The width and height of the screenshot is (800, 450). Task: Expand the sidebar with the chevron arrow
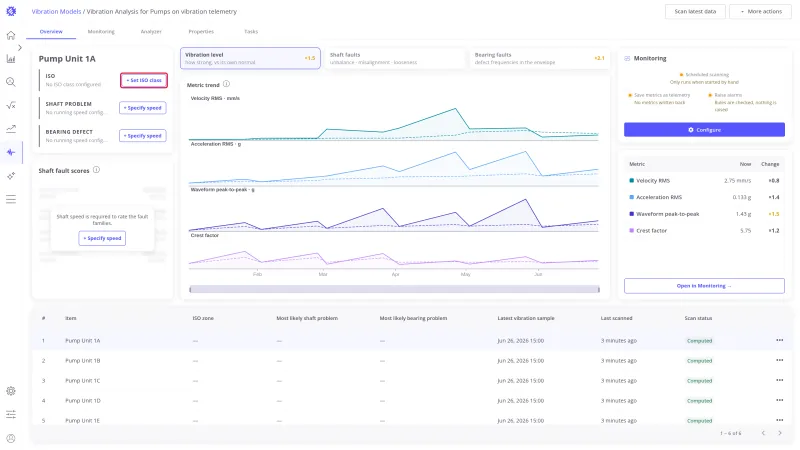point(20,47)
